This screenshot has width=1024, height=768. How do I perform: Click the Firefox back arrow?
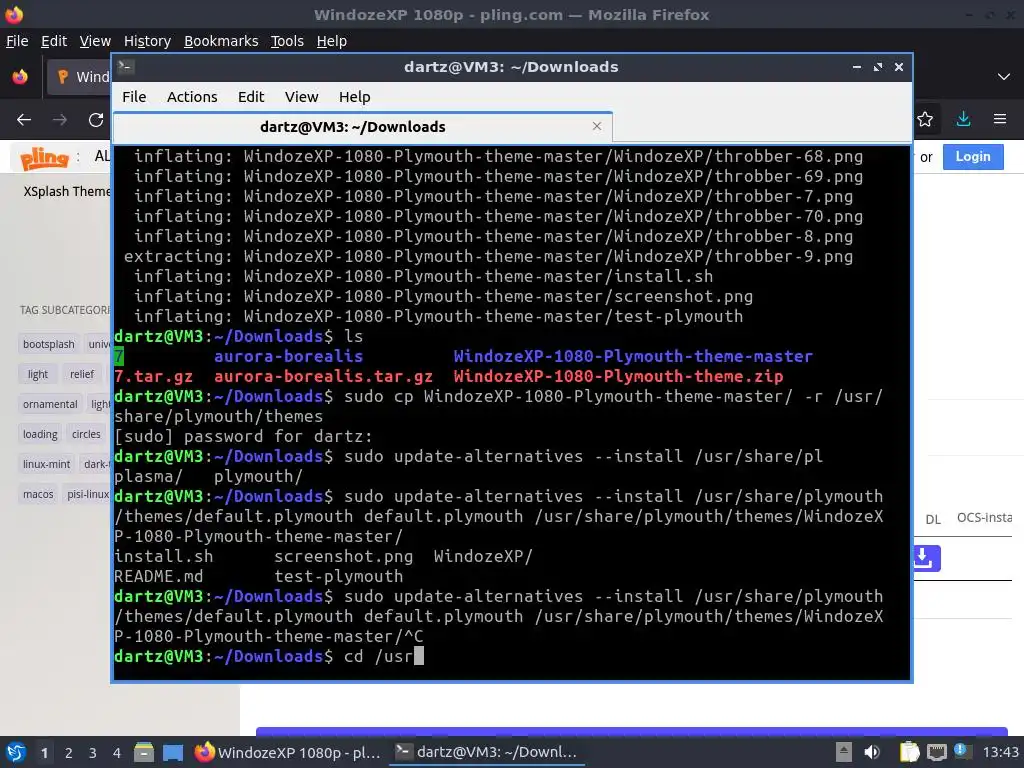(x=24, y=120)
